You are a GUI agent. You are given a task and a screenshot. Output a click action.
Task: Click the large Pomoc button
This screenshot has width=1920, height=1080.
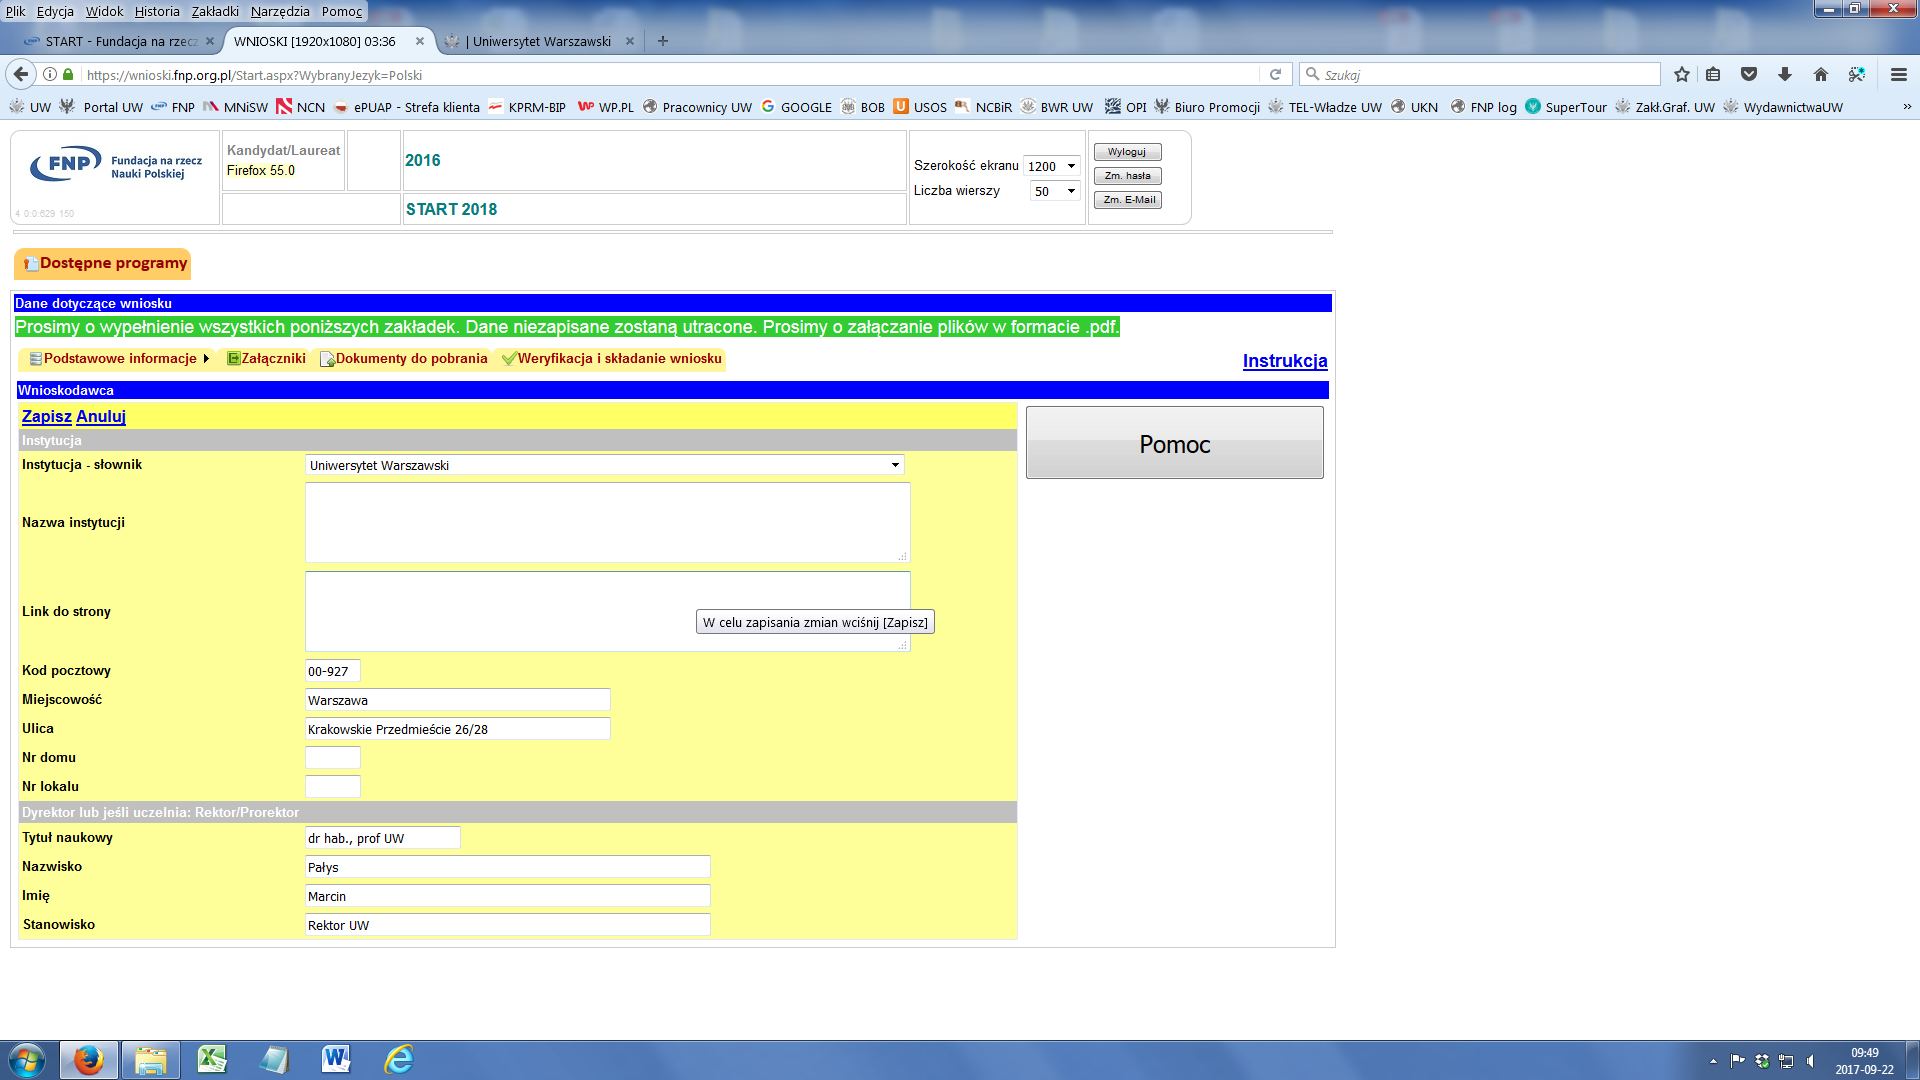(x=1174, y=443)
